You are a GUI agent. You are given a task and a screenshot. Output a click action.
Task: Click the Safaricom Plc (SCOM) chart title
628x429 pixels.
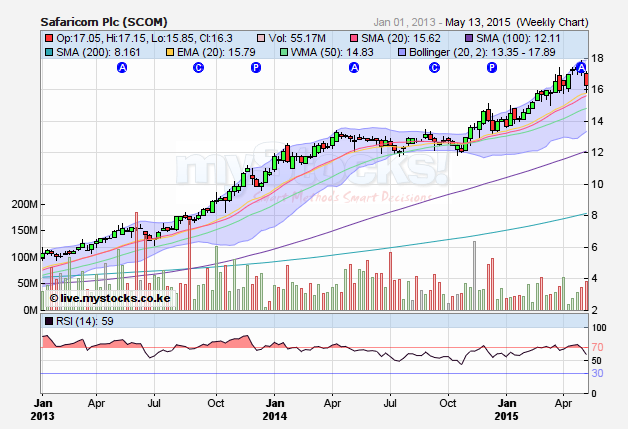(x=105, y=20)
